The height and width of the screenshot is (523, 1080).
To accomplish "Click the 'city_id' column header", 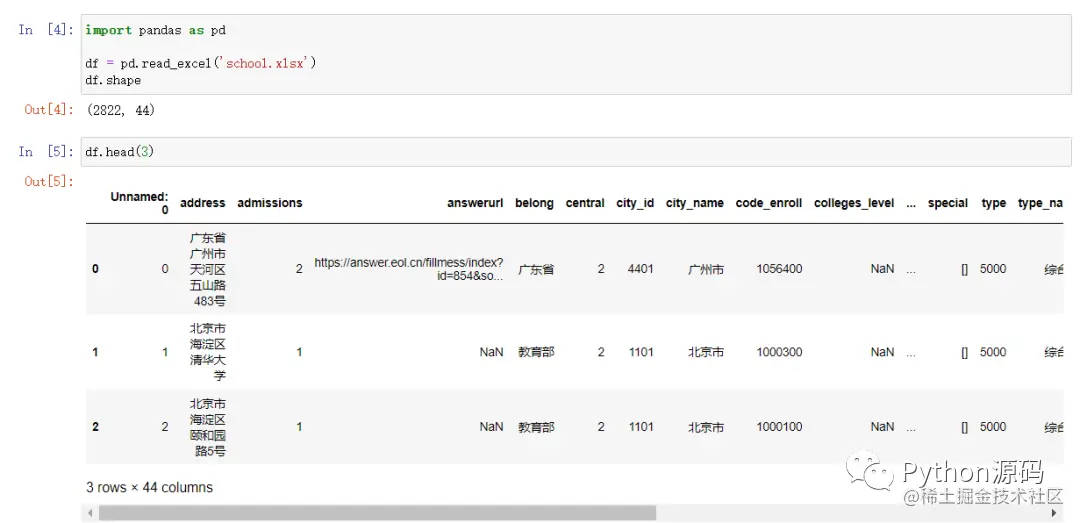I will pyautogui.click(x=635, y=203).
